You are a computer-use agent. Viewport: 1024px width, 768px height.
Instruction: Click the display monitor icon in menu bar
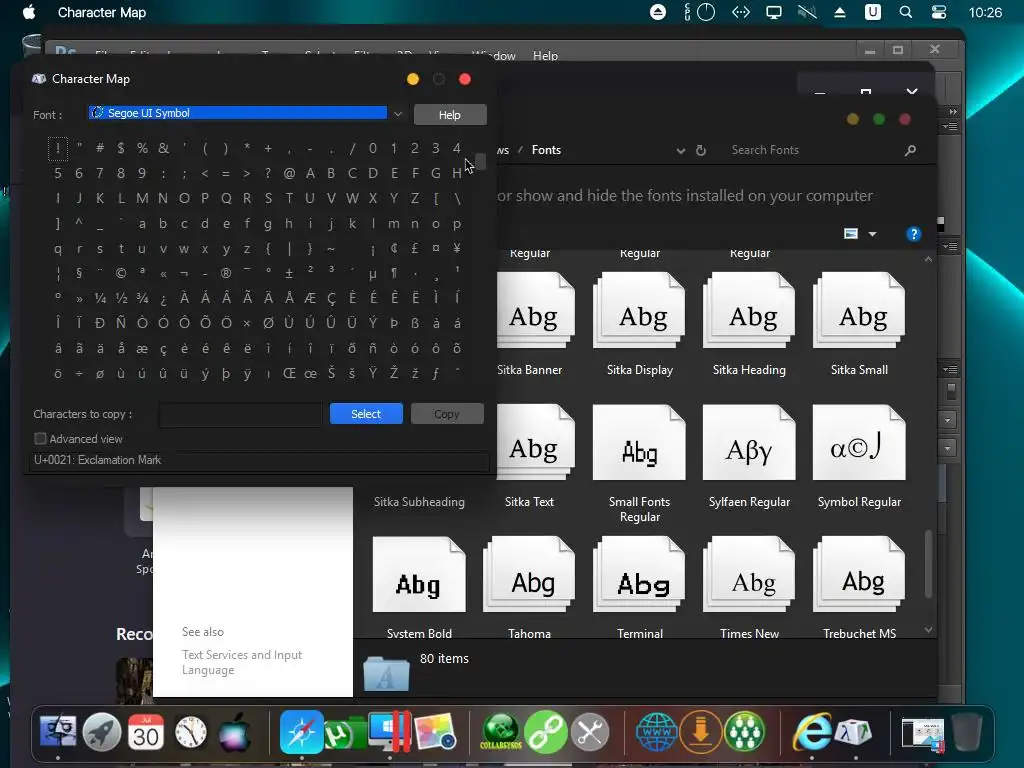tap(774, 12)
